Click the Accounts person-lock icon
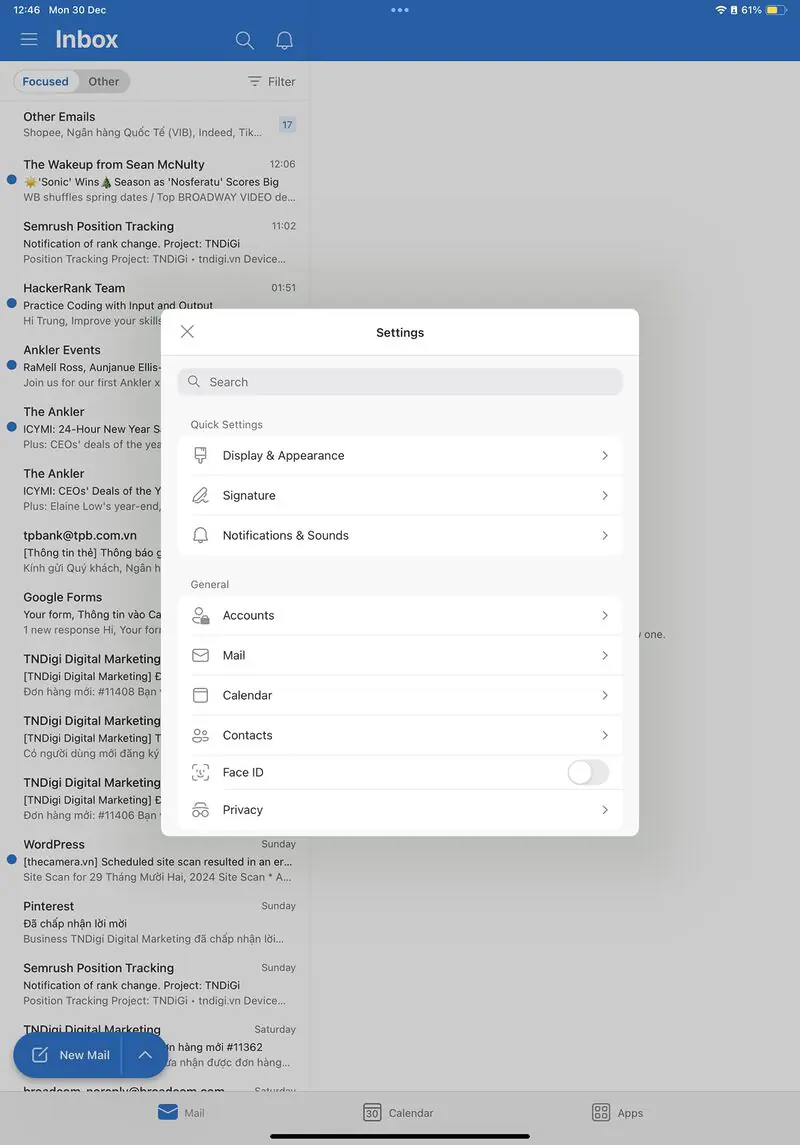 point(200,616)
